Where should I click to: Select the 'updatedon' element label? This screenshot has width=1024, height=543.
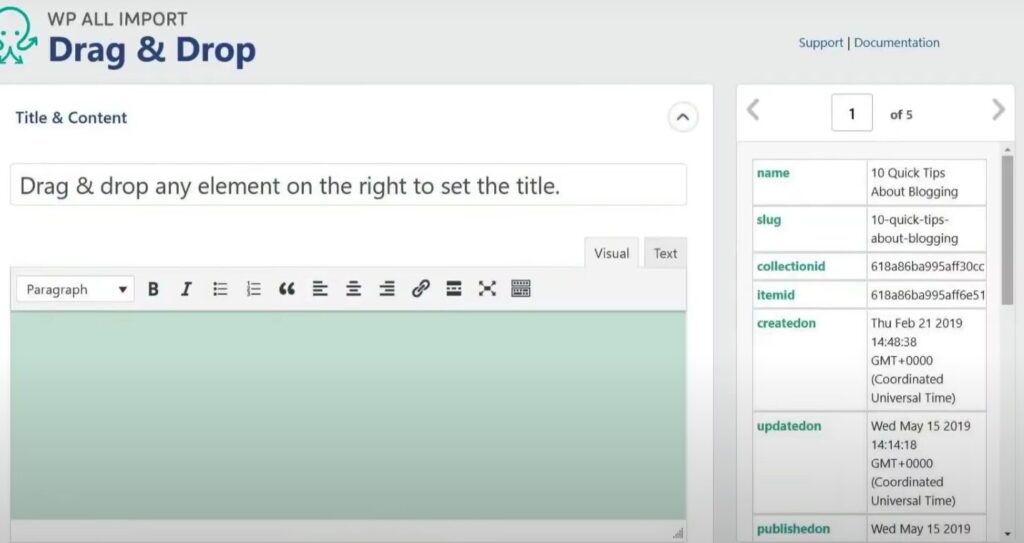pyautogui.click(x=789, y=426)
